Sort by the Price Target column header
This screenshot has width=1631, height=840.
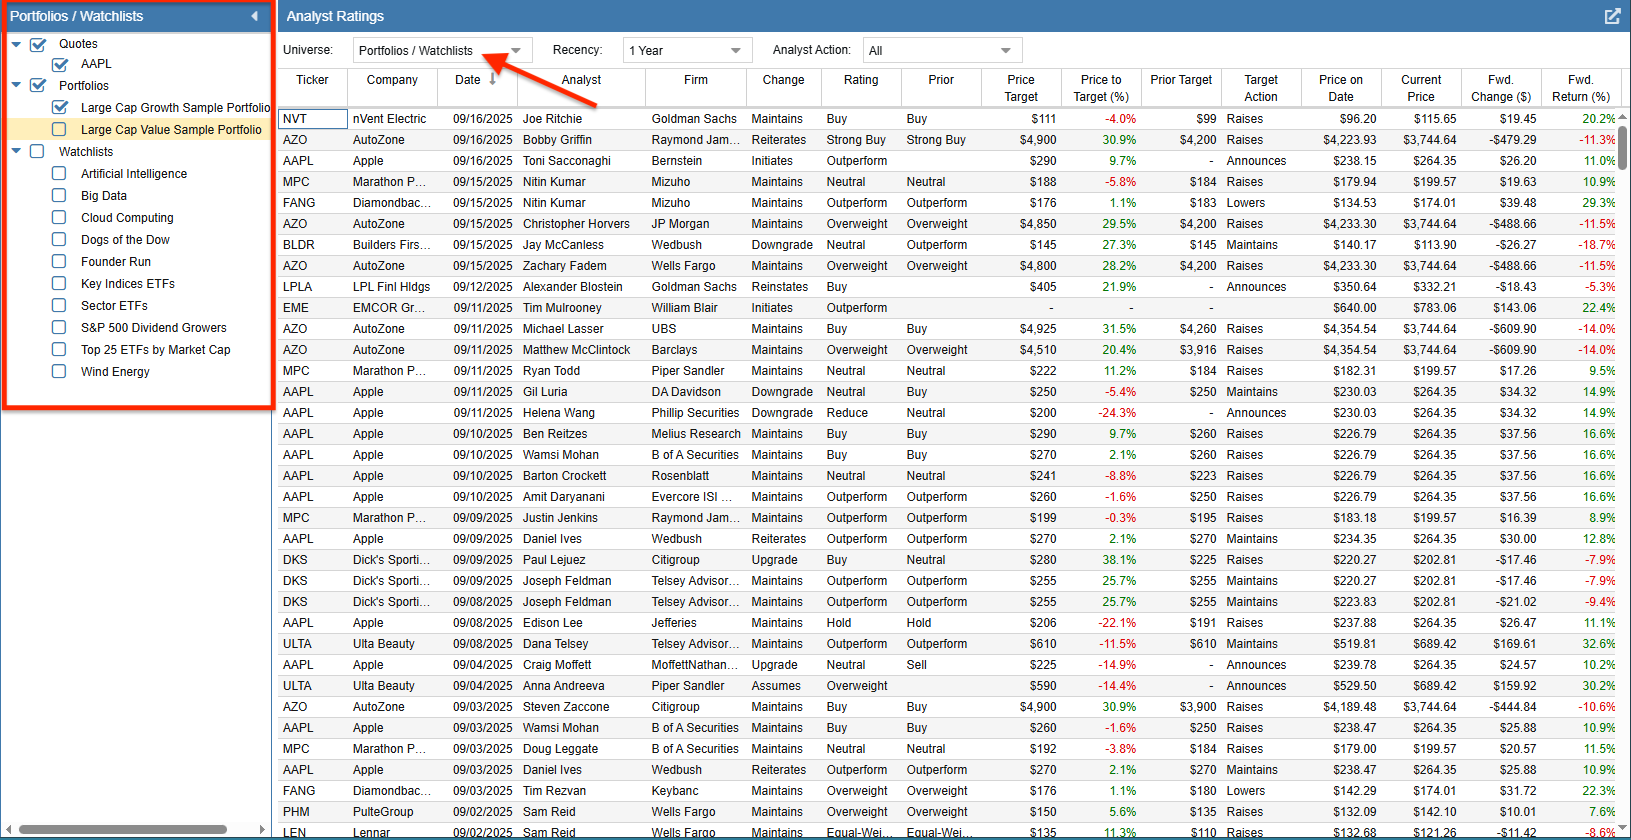click(x=1021, y=88)
